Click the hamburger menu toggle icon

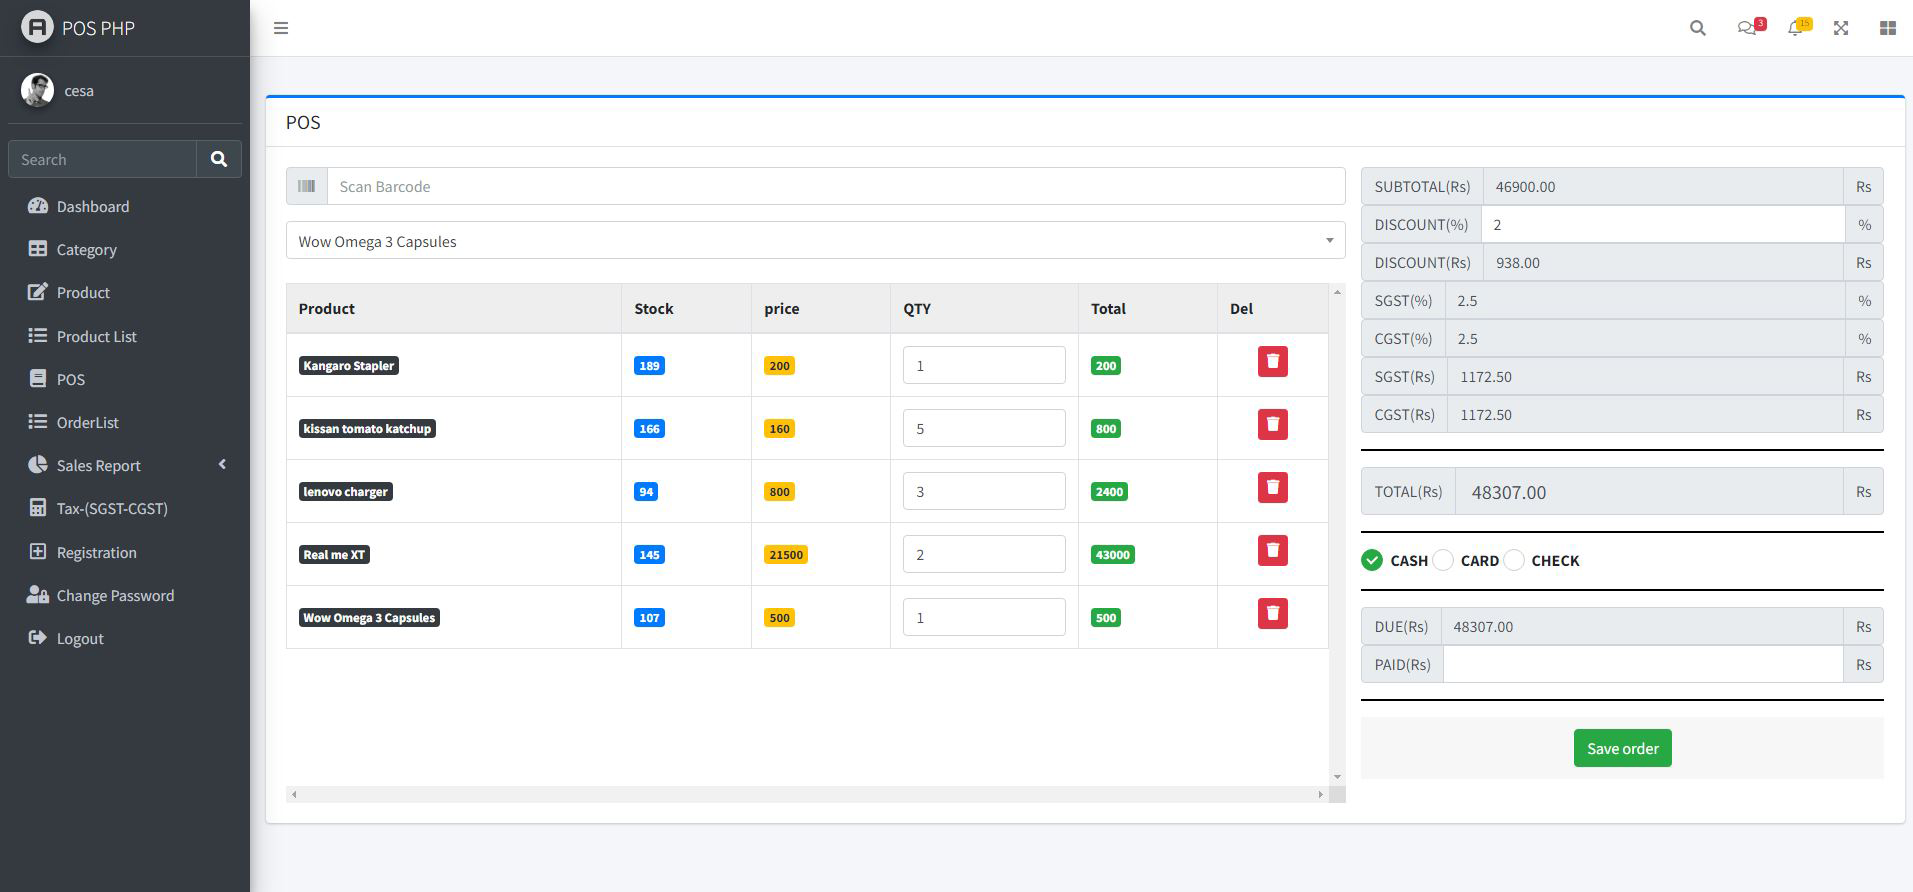[x=281, y=28]
